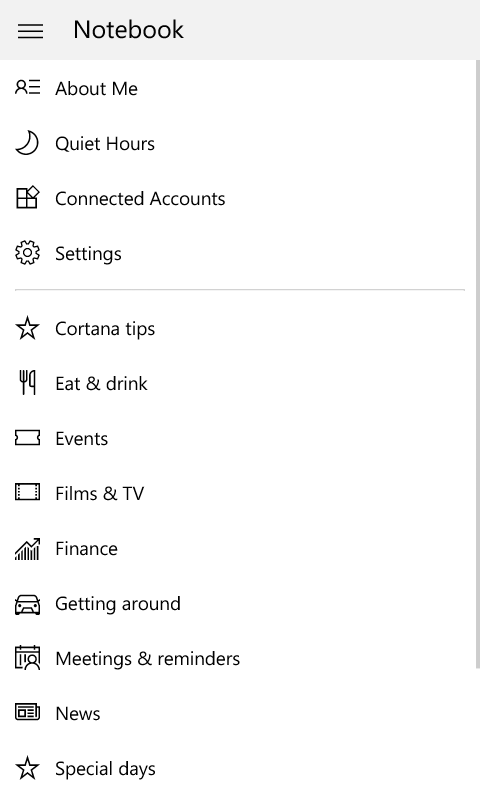Click the Settings gear icon
This screenshot has height=800, width=480.
coord(27,253)
